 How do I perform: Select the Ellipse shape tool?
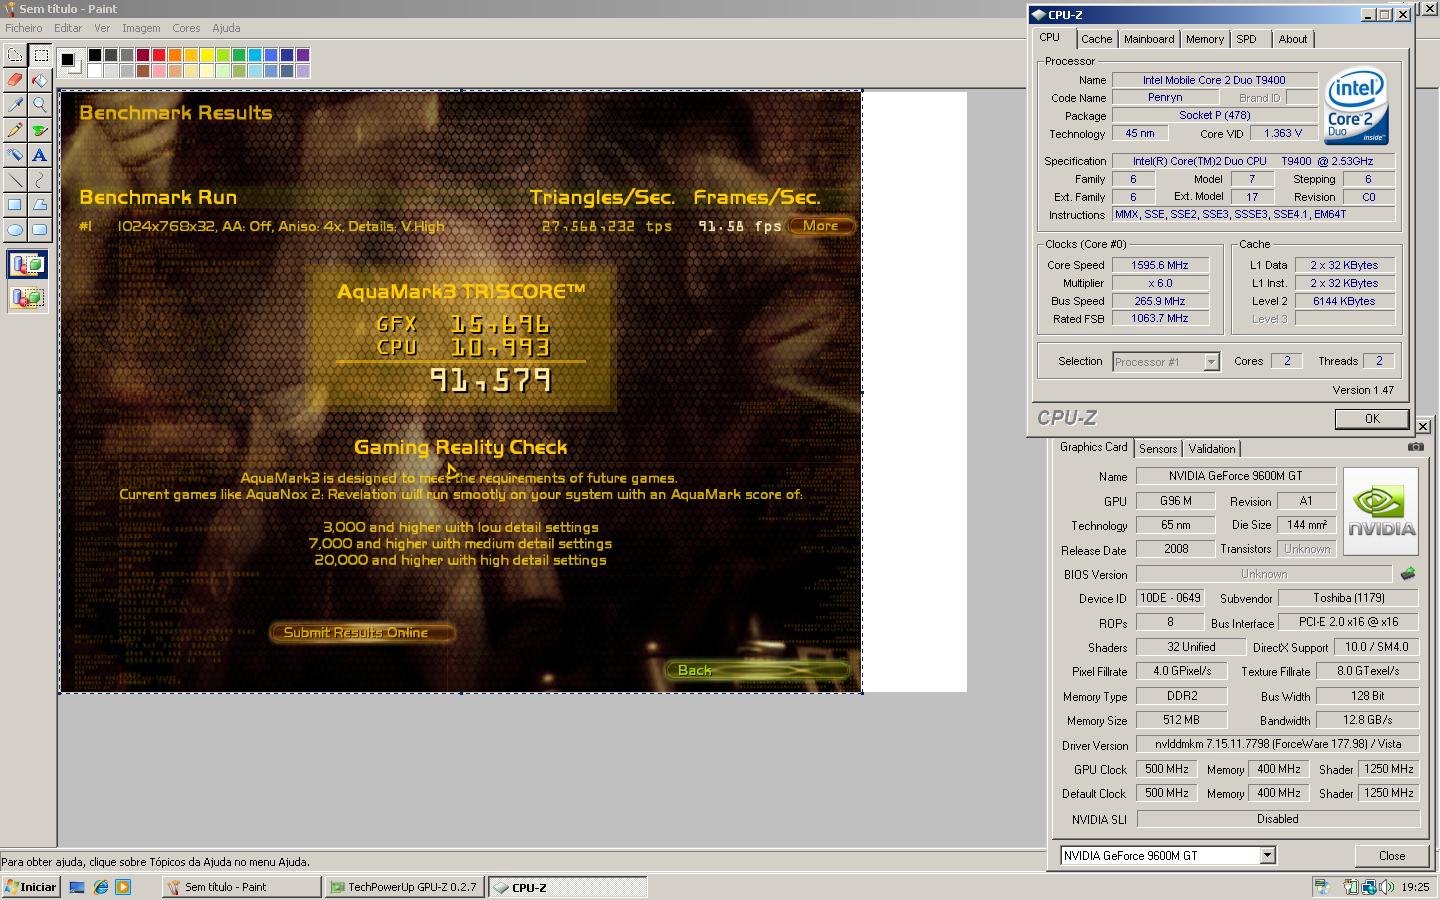[15, 229]
